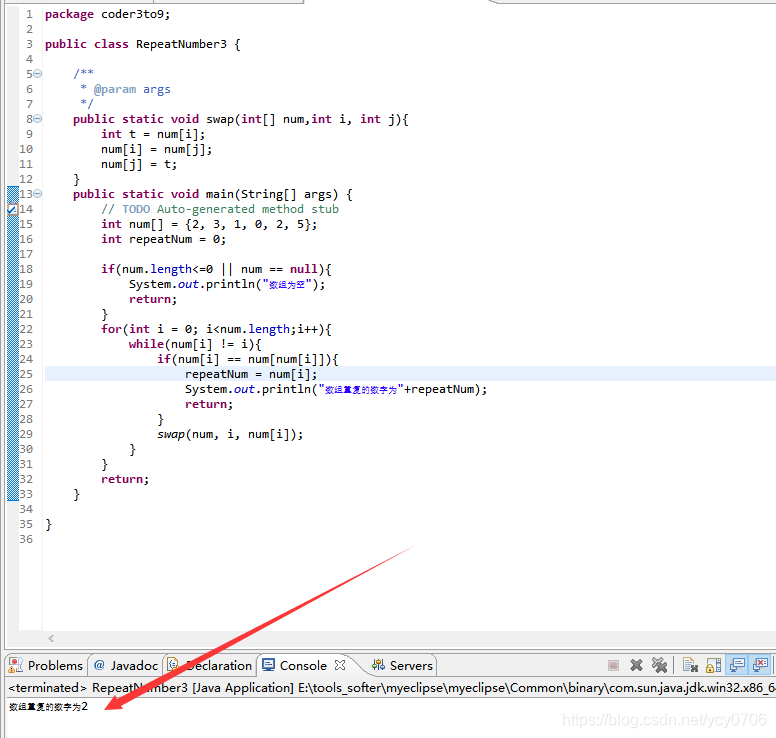This screenshot has height=738, width=776.
Task: Click the editor horizontal scroll left arrow
Action: (51, 639)
